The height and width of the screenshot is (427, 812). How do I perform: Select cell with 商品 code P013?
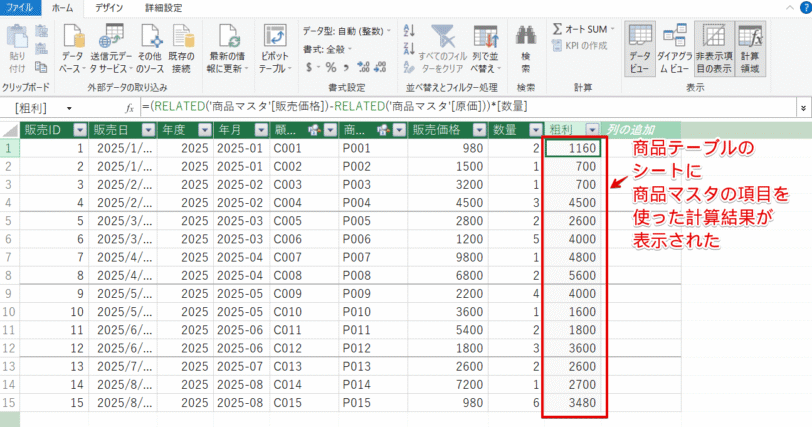(x=373, y=366)
